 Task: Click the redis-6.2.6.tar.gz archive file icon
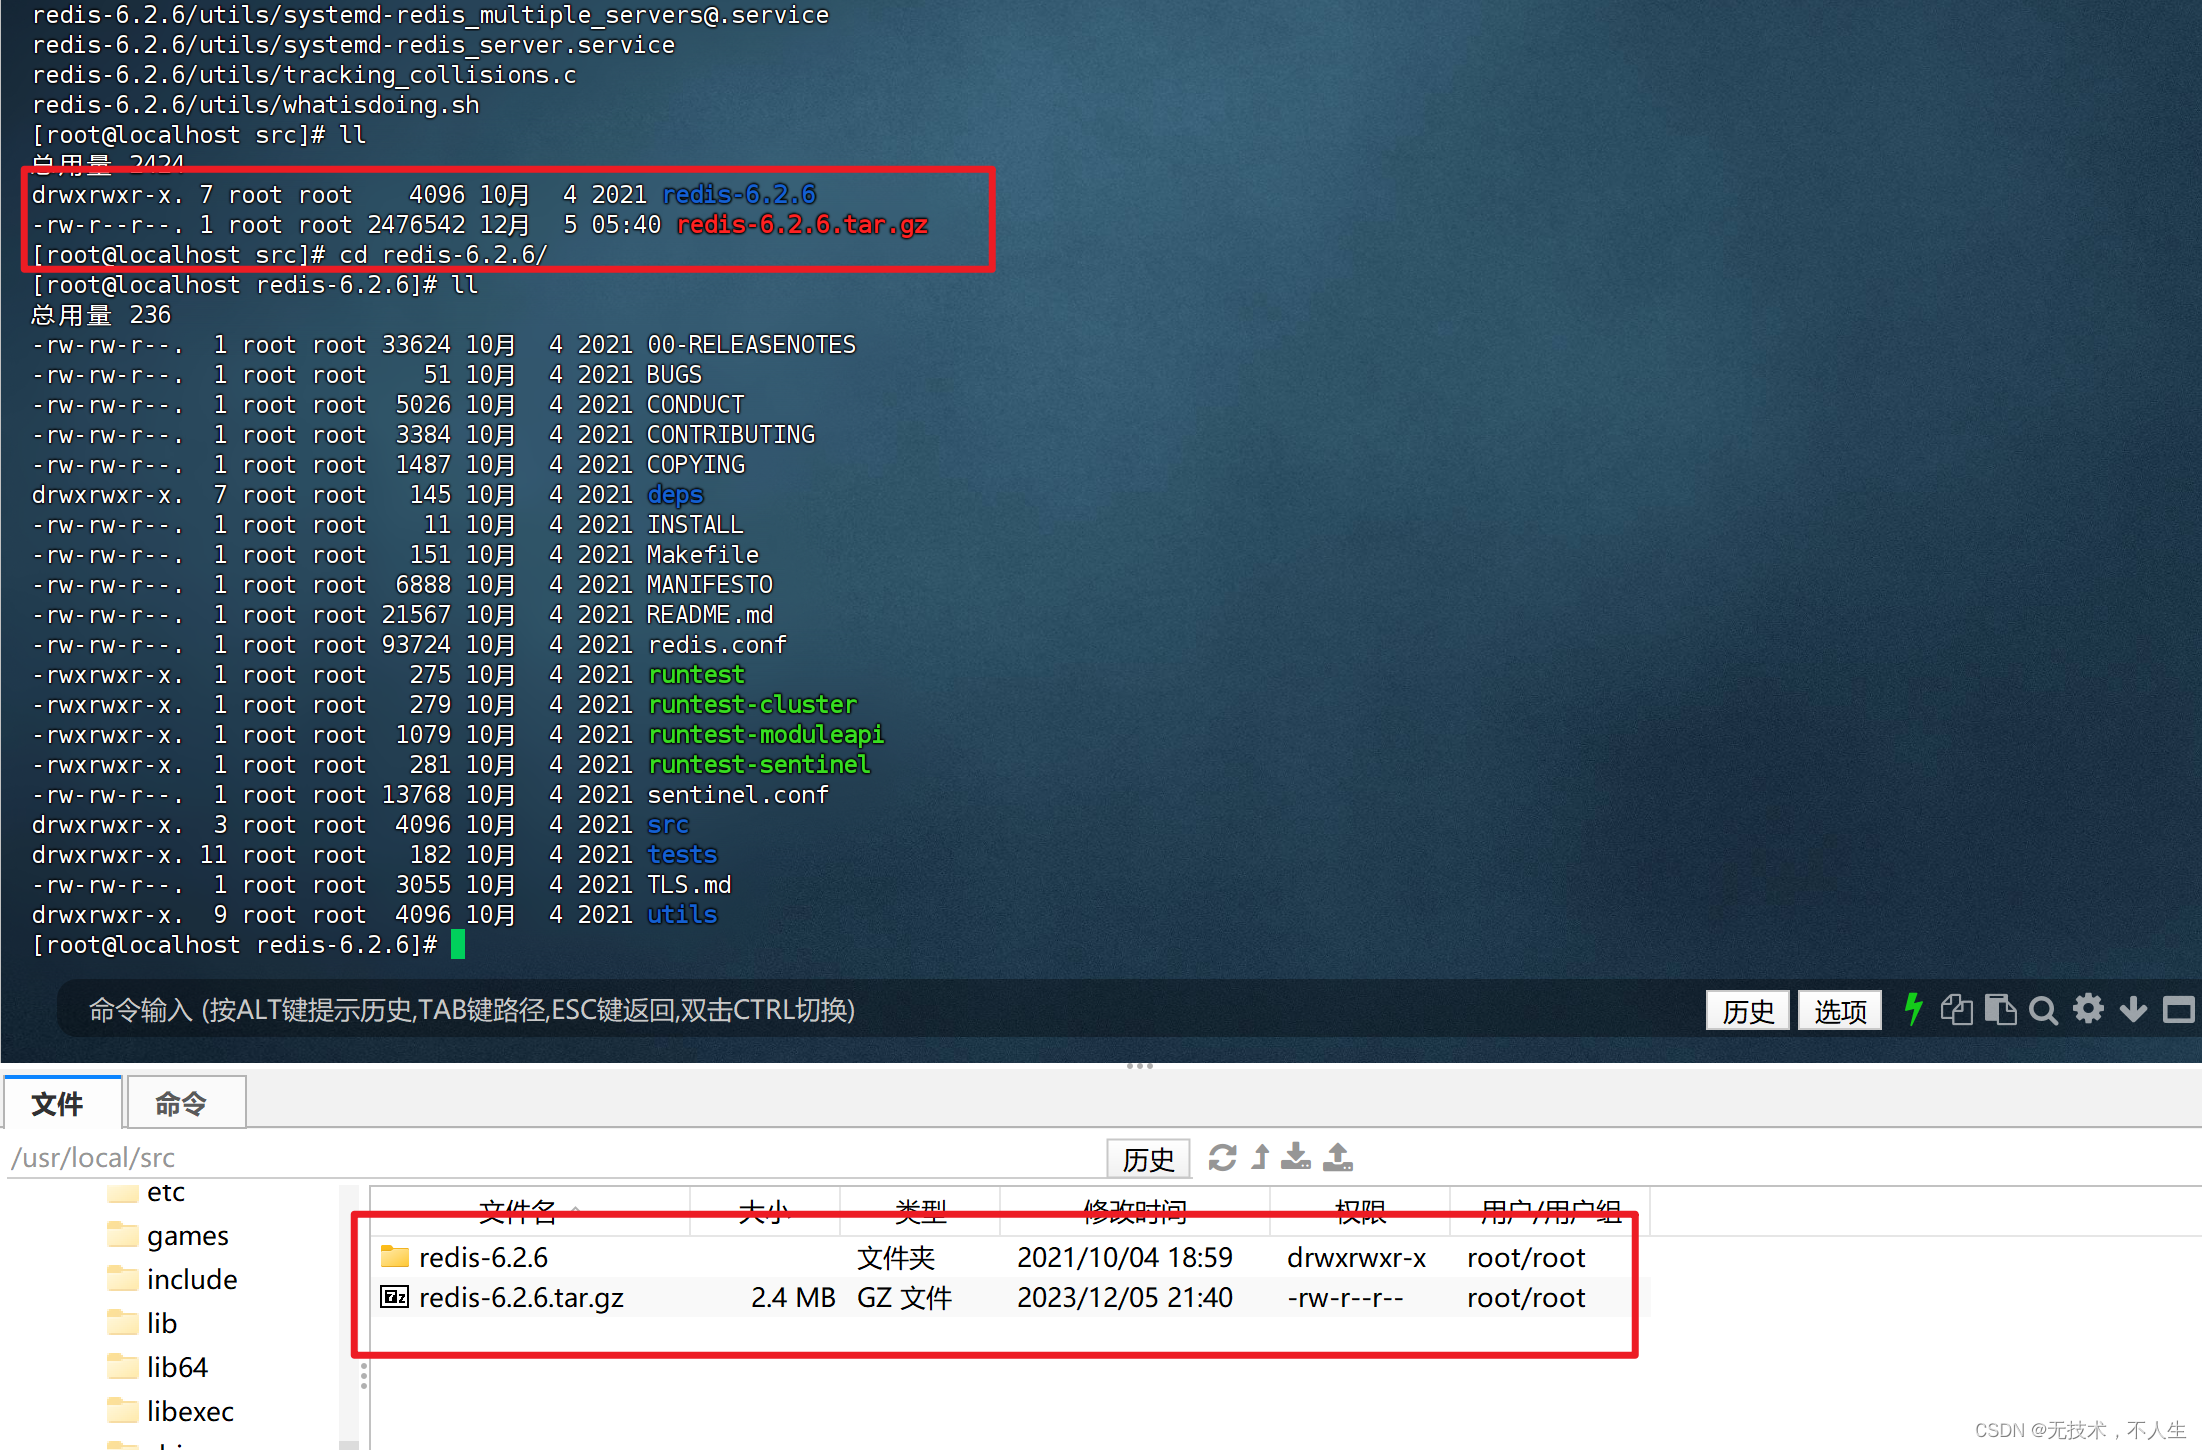coord(395,1297)
